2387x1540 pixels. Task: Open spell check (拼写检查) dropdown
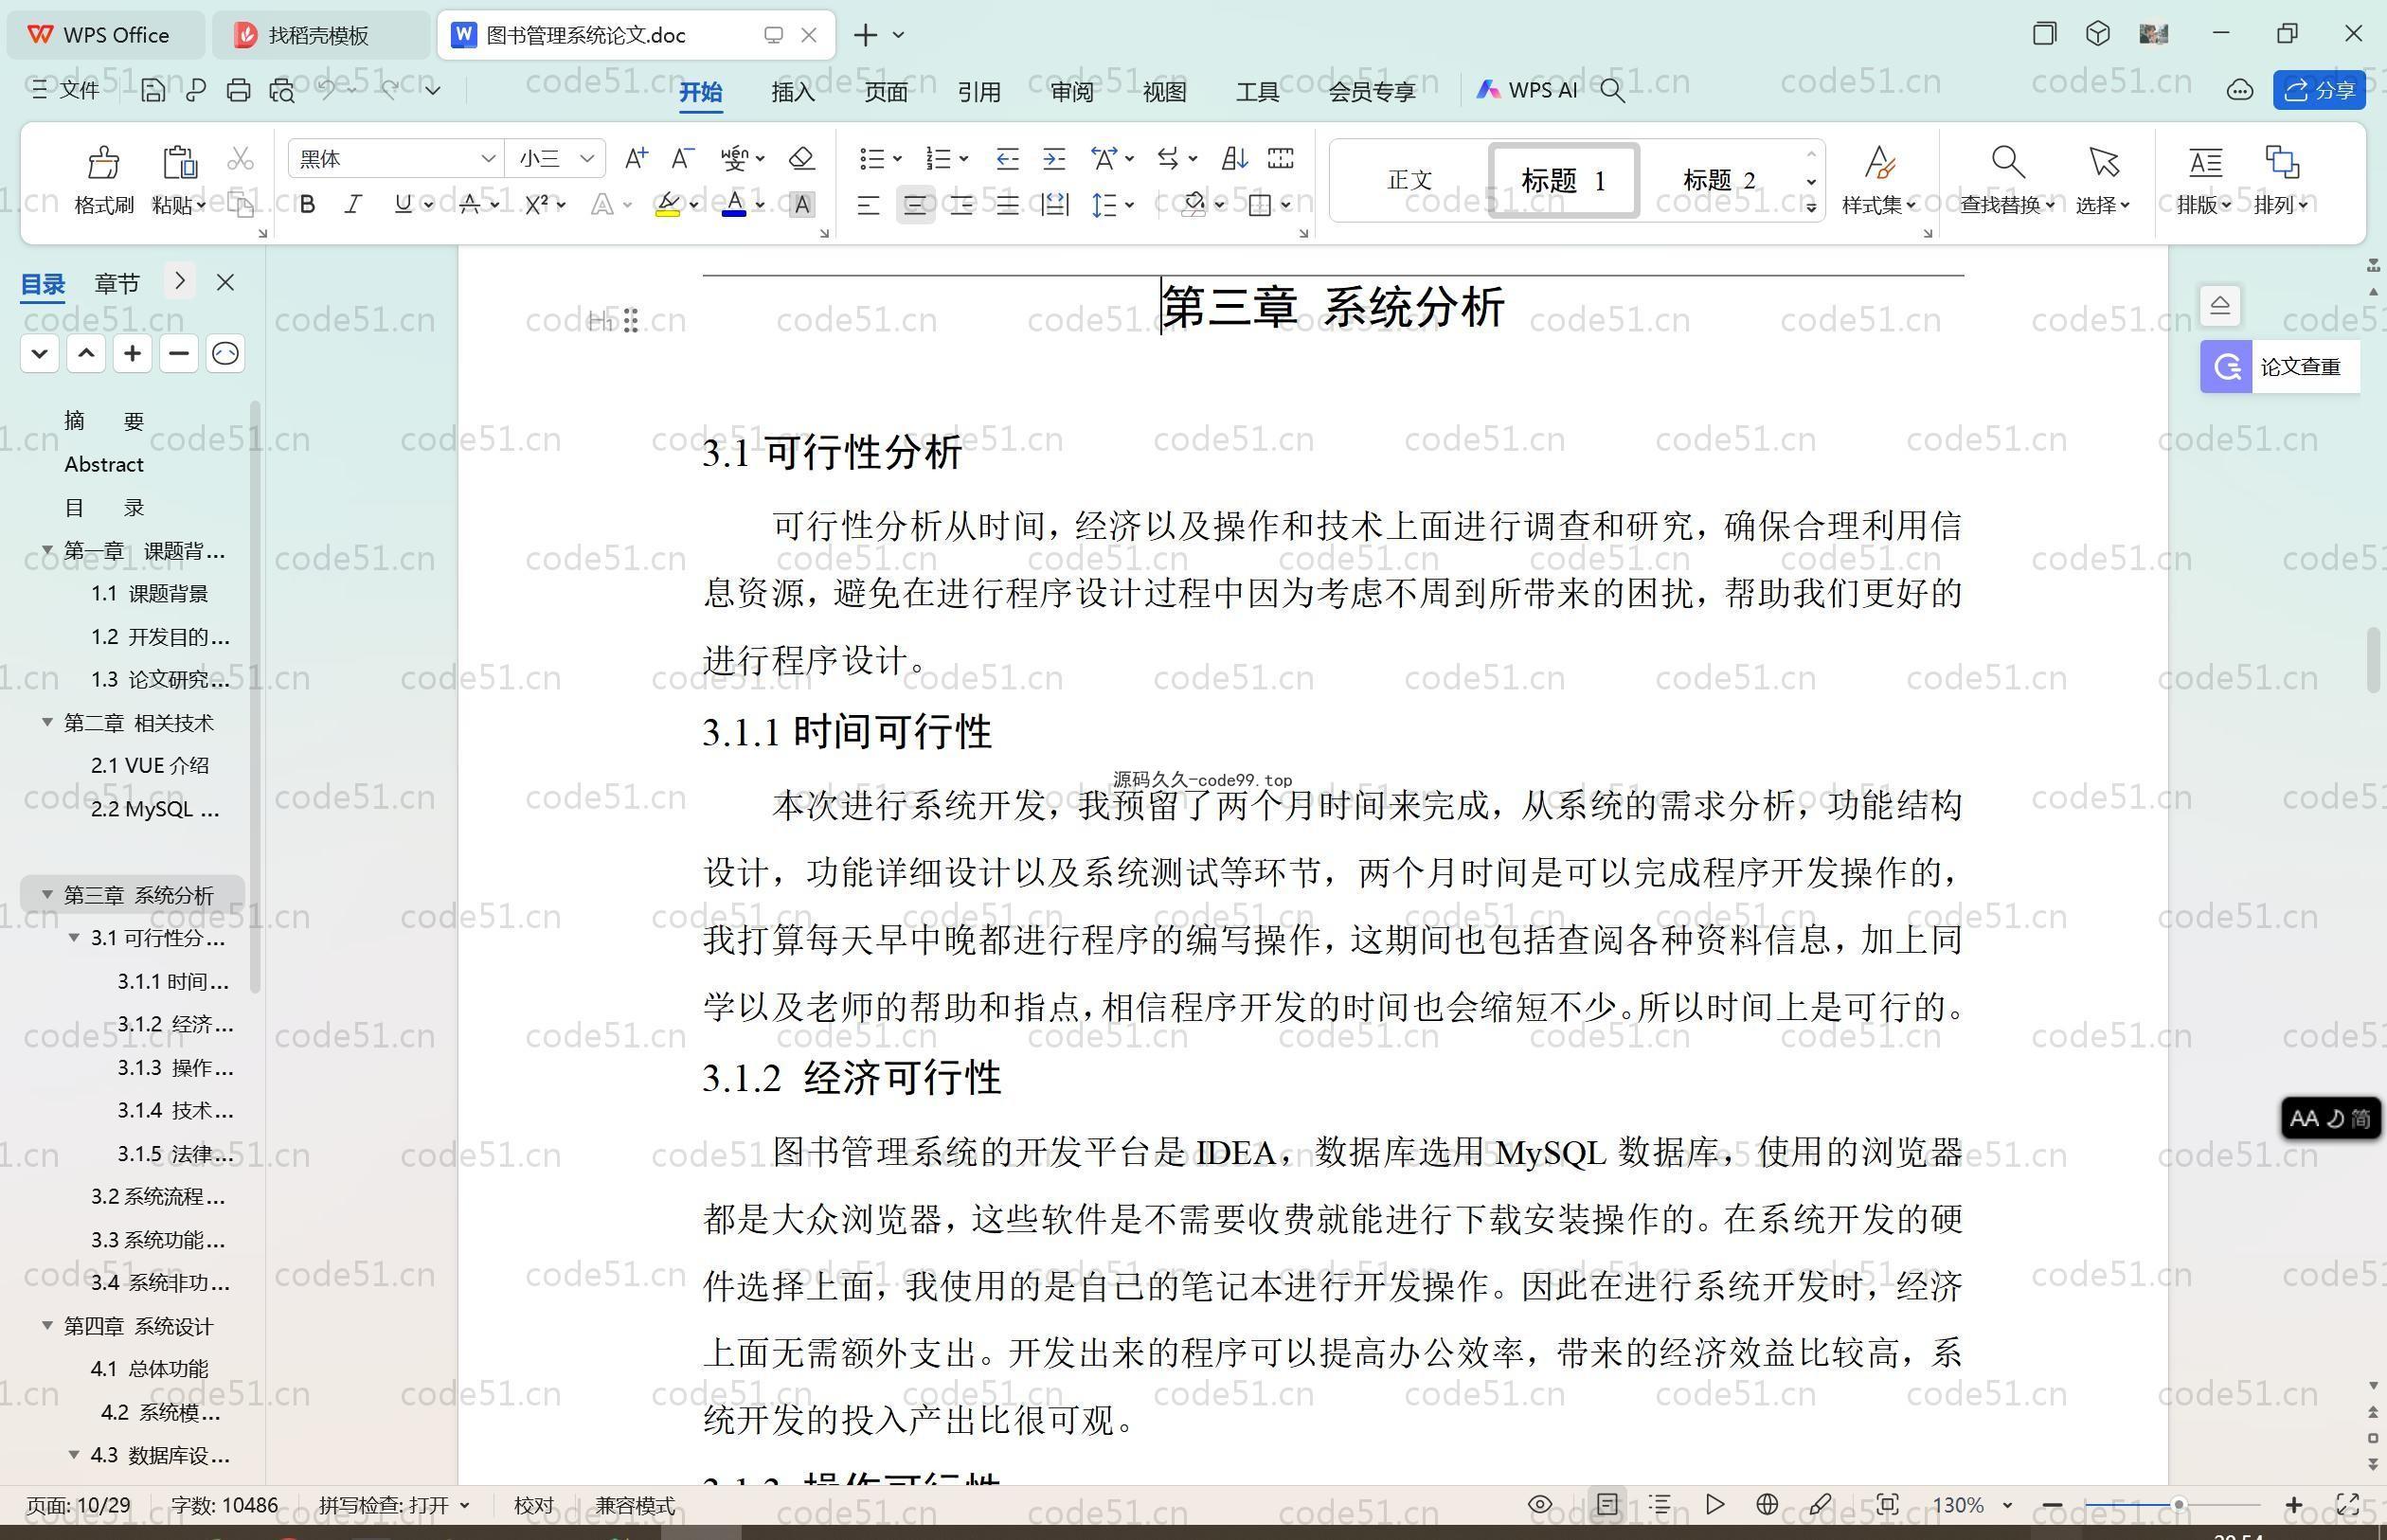pyautogui.click(x=465, y=1505)
